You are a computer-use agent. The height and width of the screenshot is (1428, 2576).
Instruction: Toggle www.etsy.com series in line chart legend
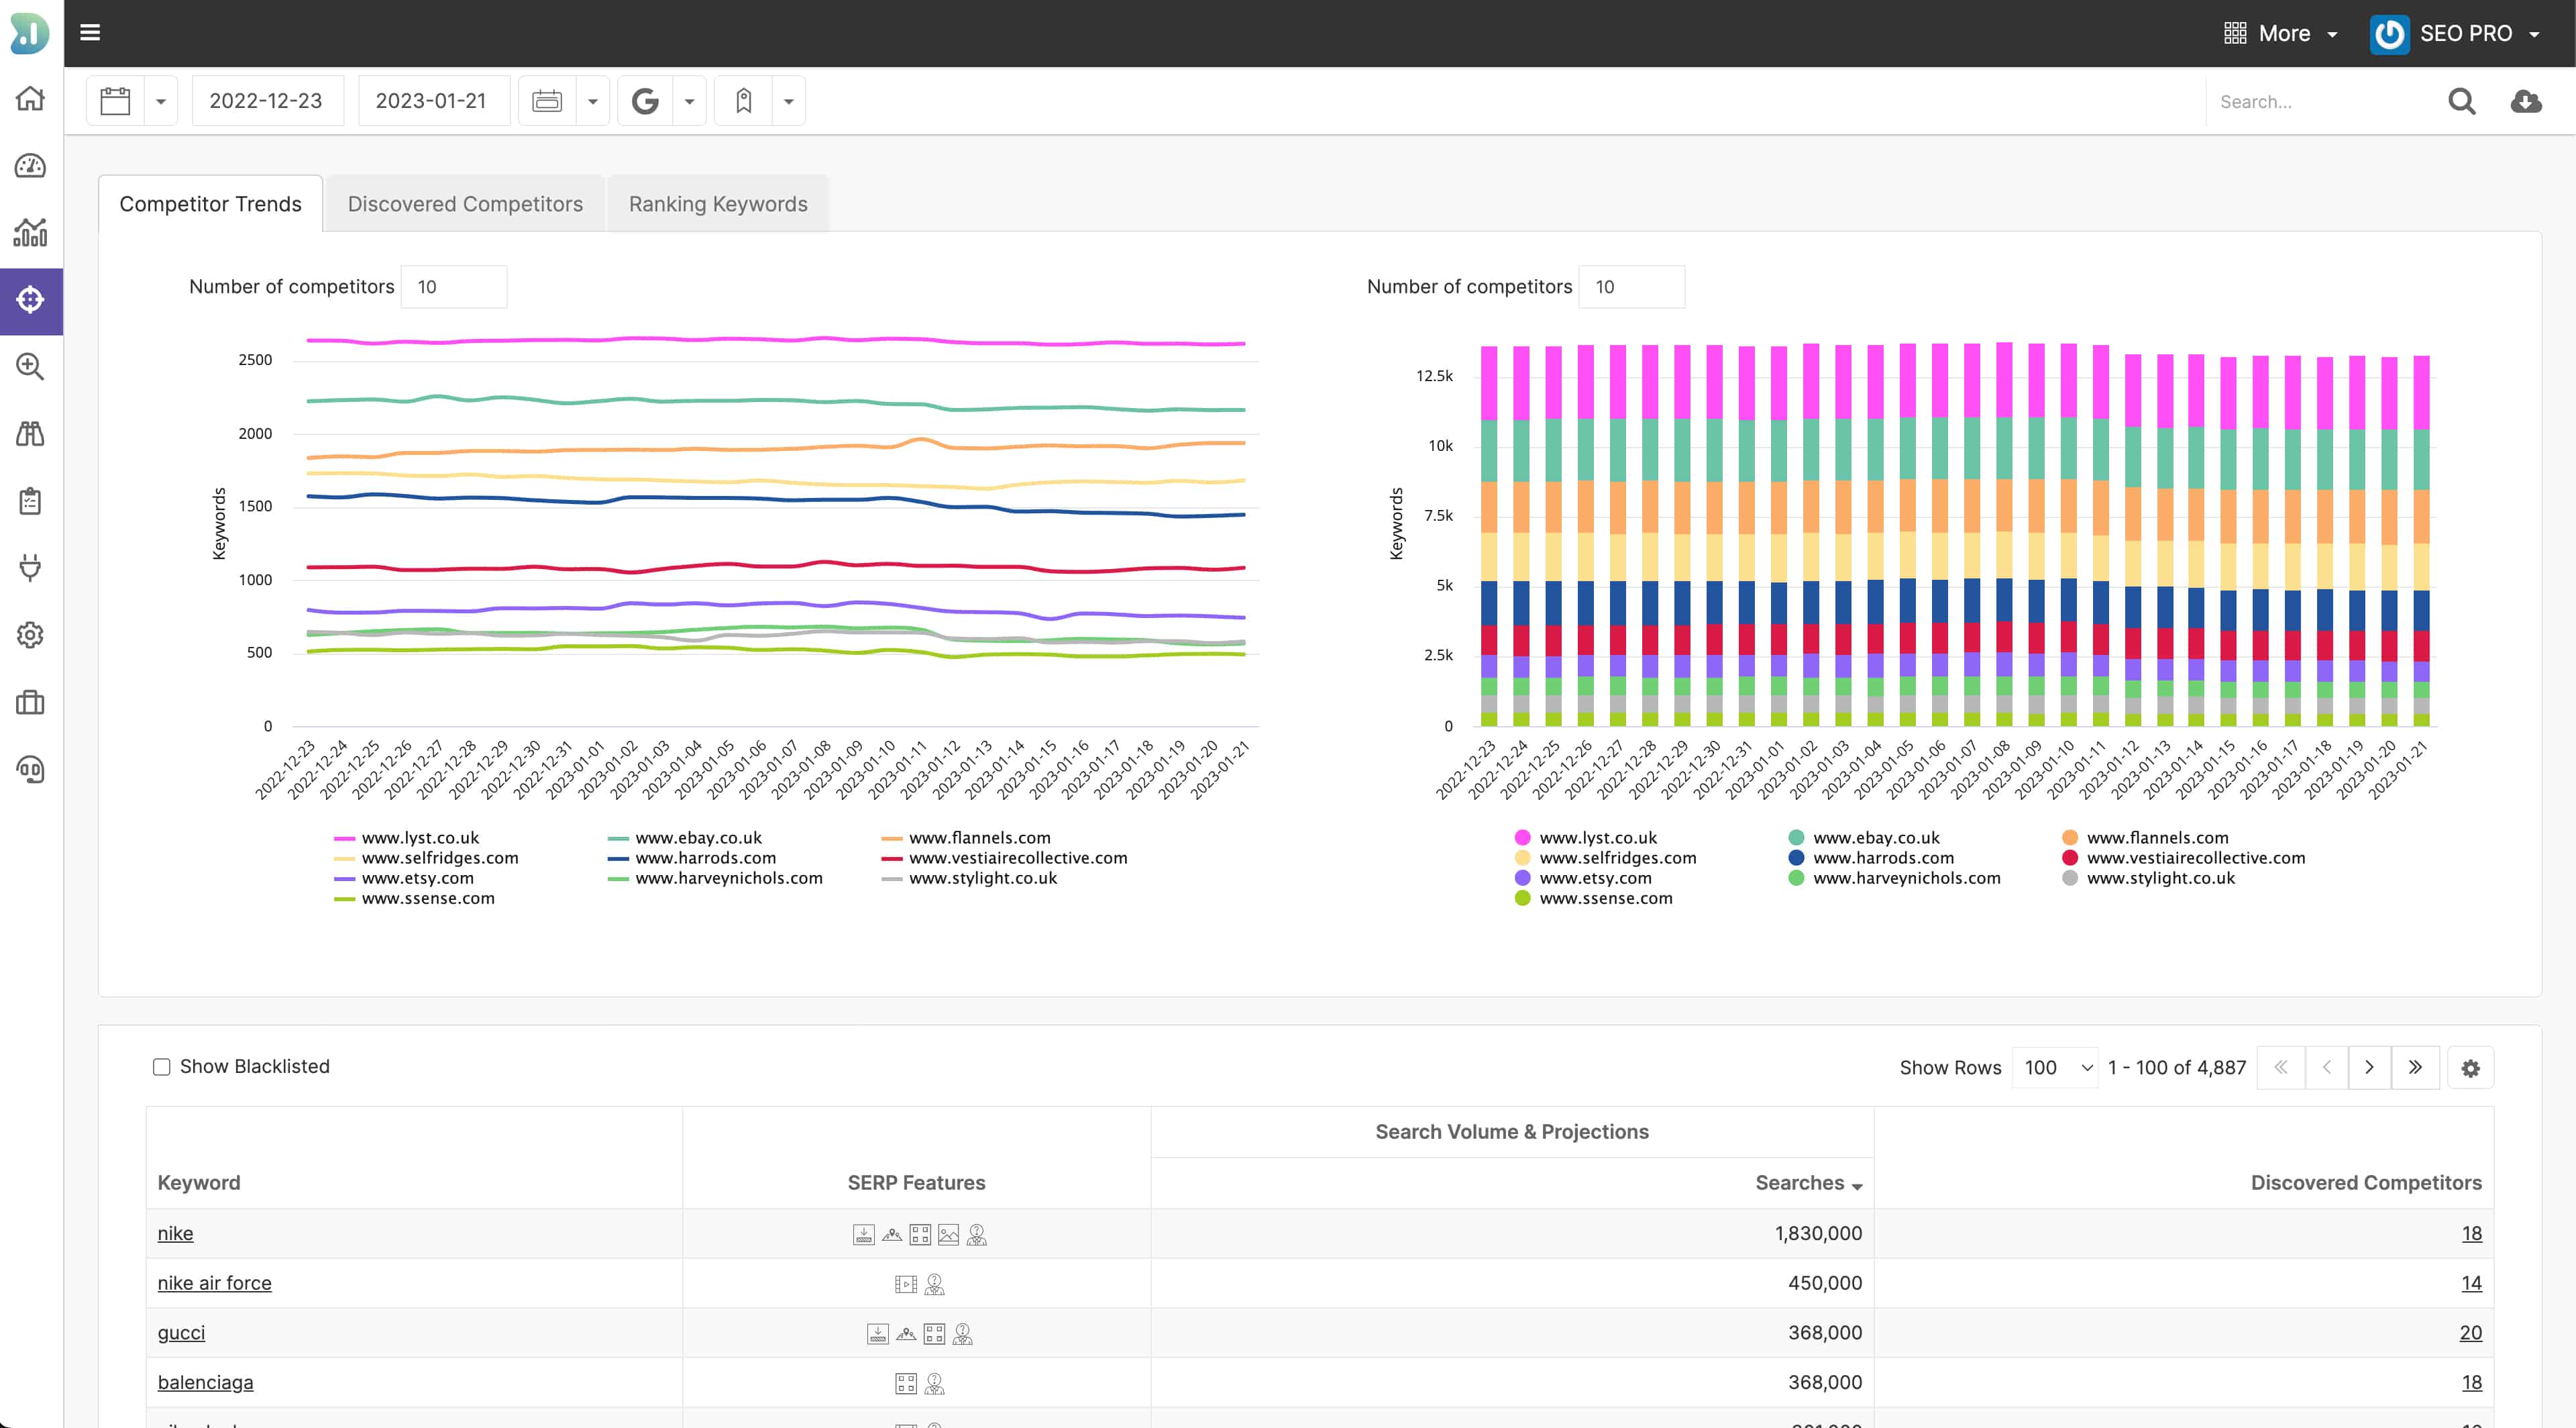404,878
